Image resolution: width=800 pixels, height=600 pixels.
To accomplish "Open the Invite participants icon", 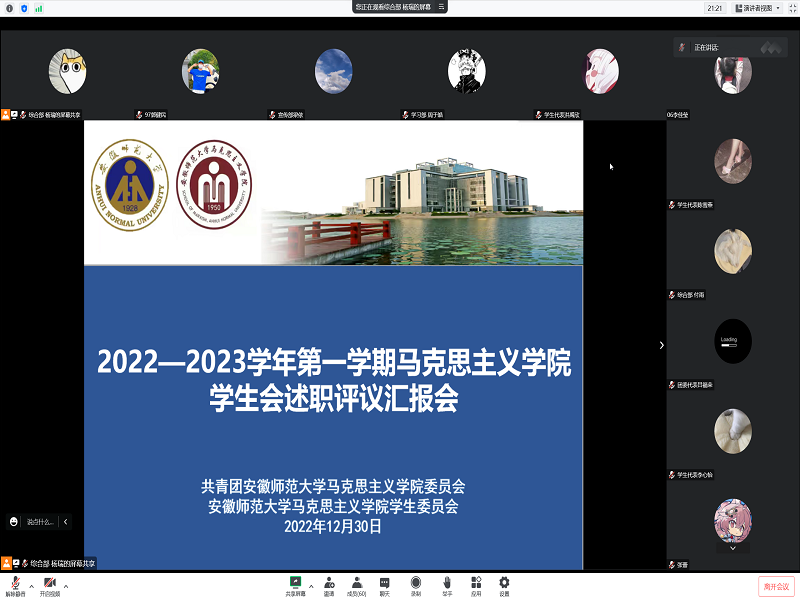I will point(328,583).
